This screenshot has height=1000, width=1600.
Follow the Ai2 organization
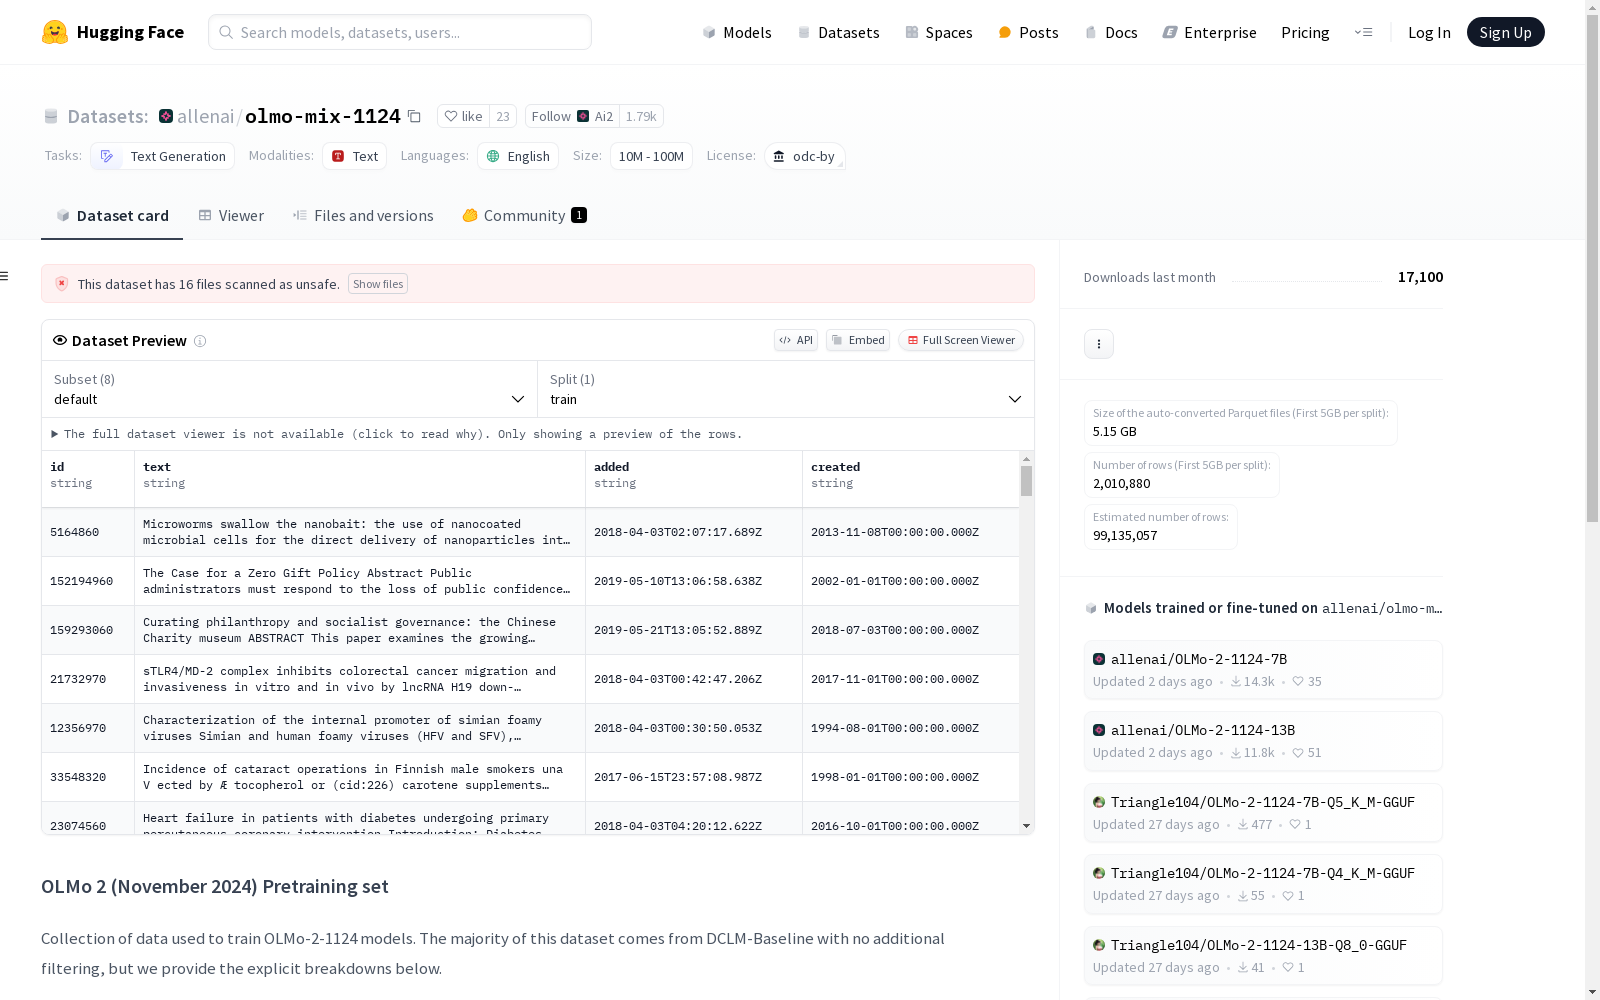(x=572, y=116)
